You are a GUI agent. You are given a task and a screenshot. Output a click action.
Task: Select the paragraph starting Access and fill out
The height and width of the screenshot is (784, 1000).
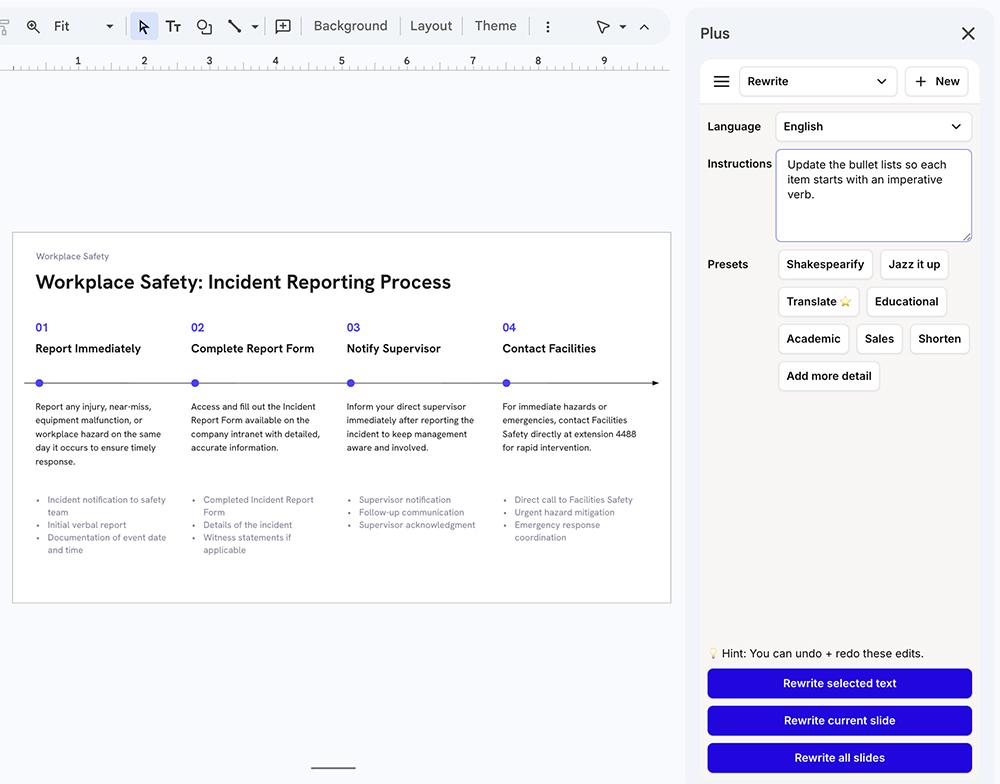pyautogui.click(x=255, y=427)
